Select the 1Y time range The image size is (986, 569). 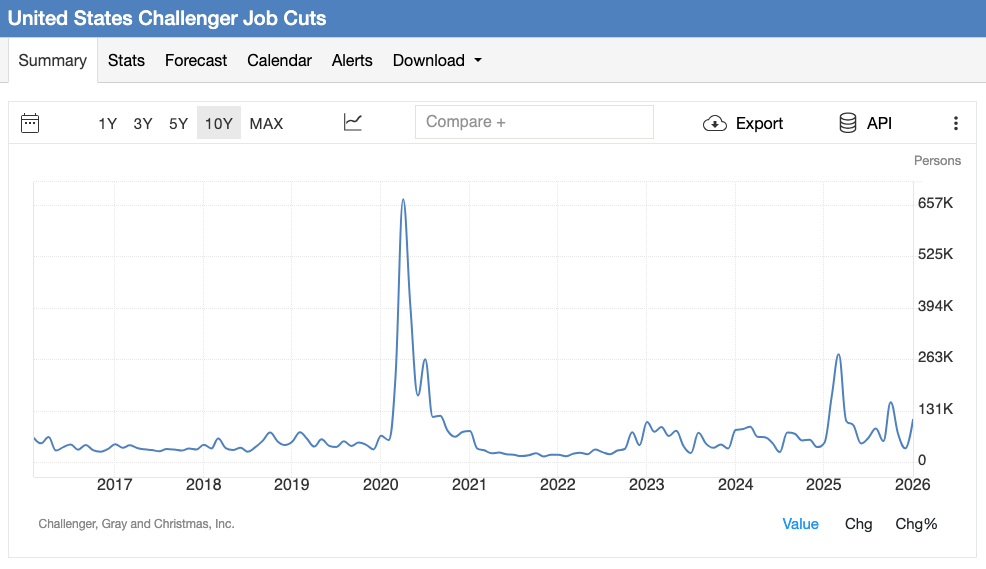tap(108, 124)
